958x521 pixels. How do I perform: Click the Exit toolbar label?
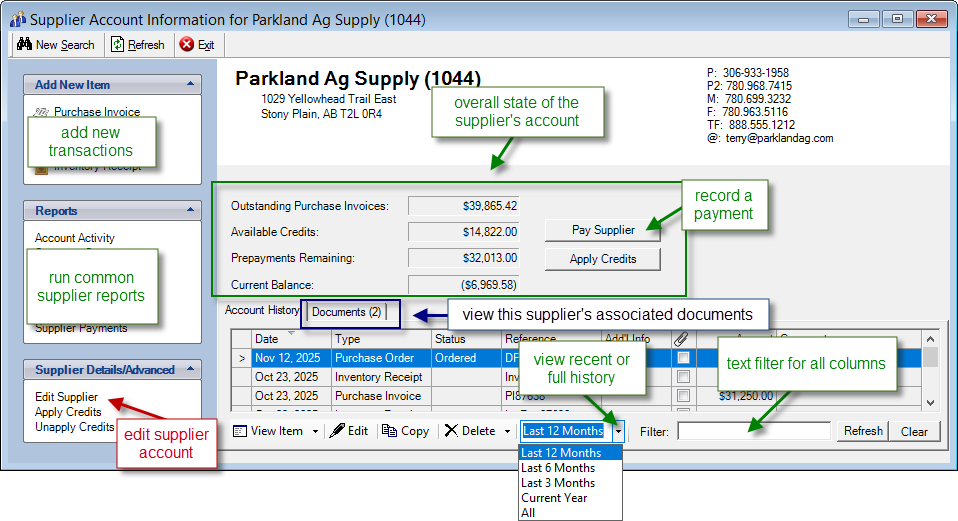click(x=206, y=45)
